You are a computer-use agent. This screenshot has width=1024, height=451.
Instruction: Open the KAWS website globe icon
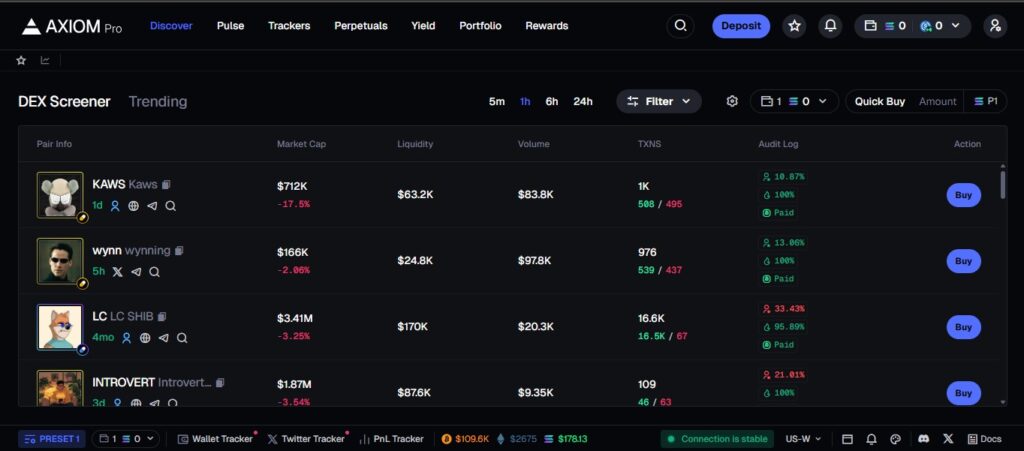click(x=133, y=206)
